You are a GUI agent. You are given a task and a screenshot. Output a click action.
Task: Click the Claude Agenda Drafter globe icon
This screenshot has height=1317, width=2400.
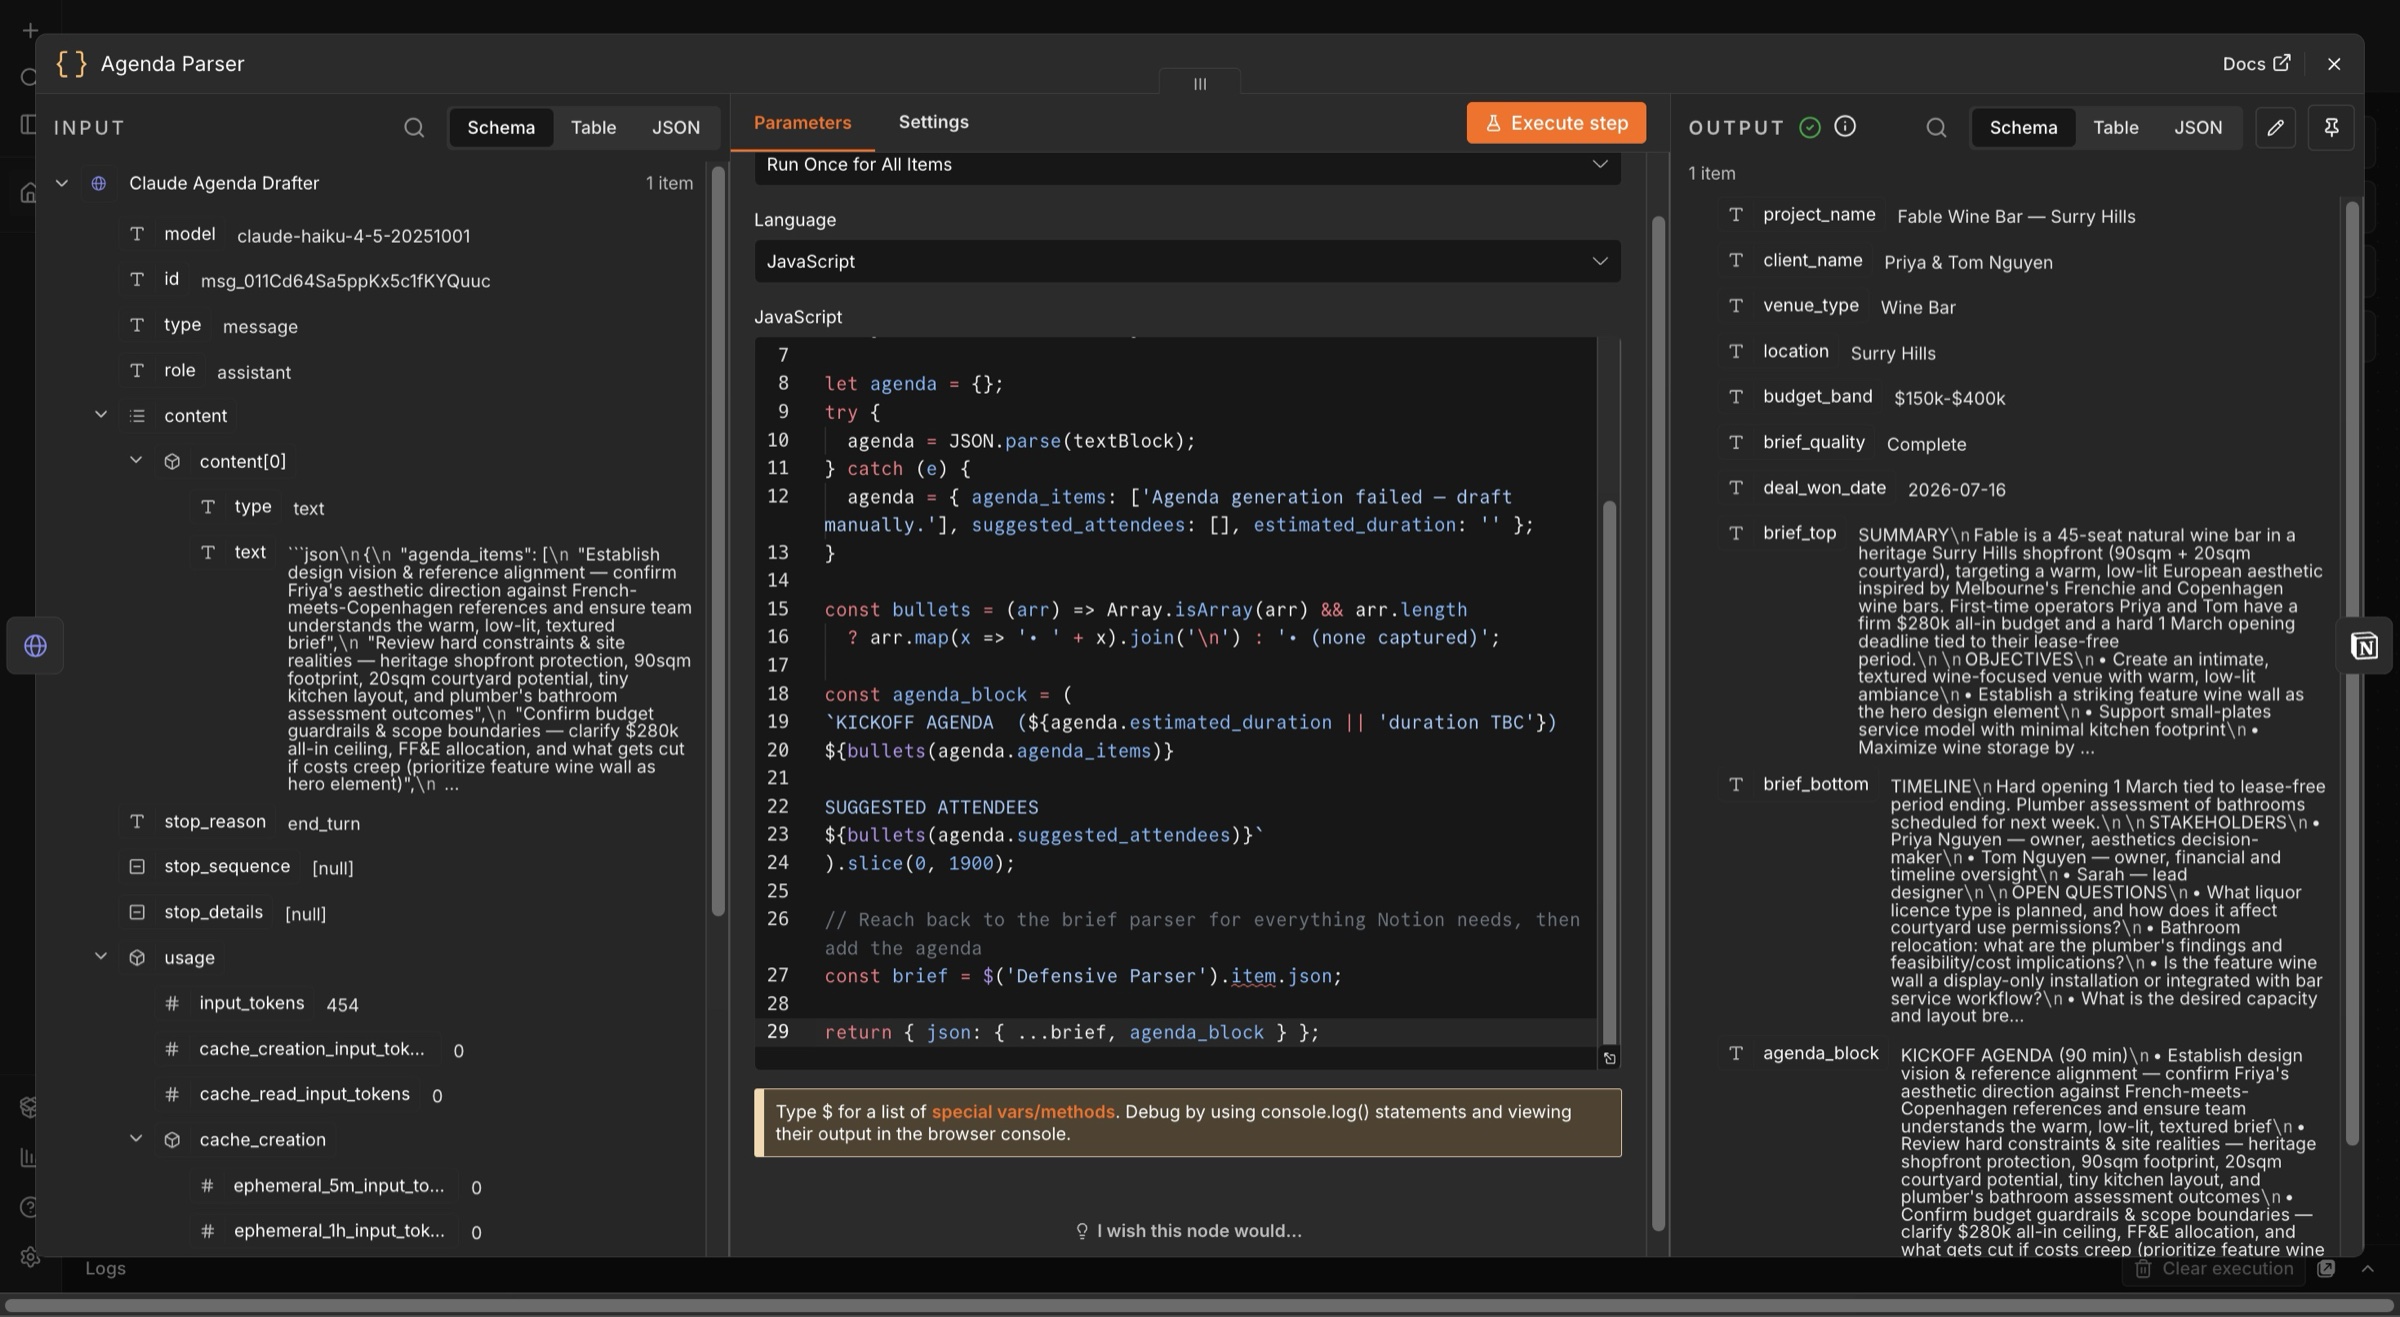click(x=98, y=183)
